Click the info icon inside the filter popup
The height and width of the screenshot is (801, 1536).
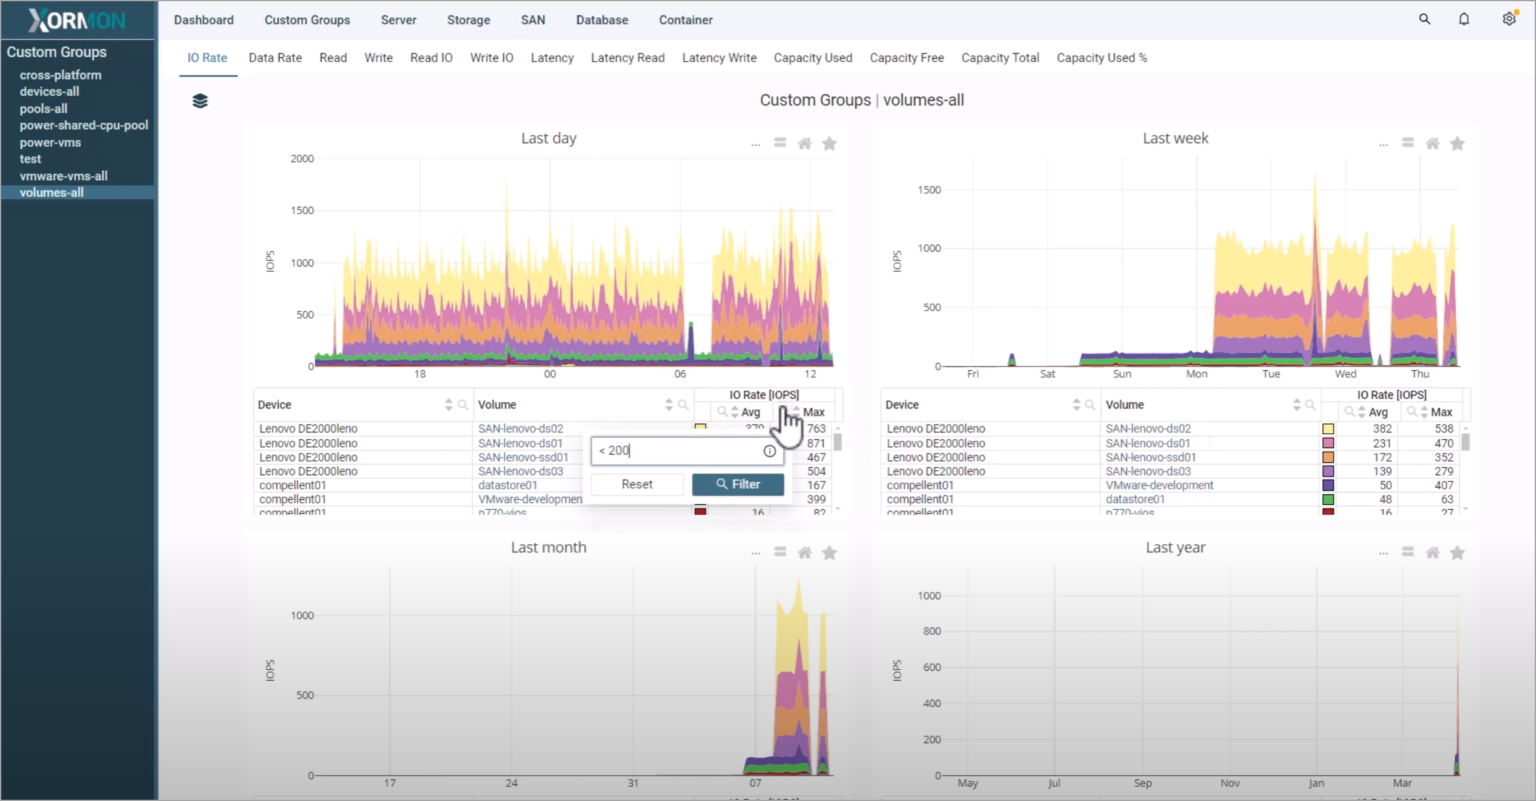point(769,451)
